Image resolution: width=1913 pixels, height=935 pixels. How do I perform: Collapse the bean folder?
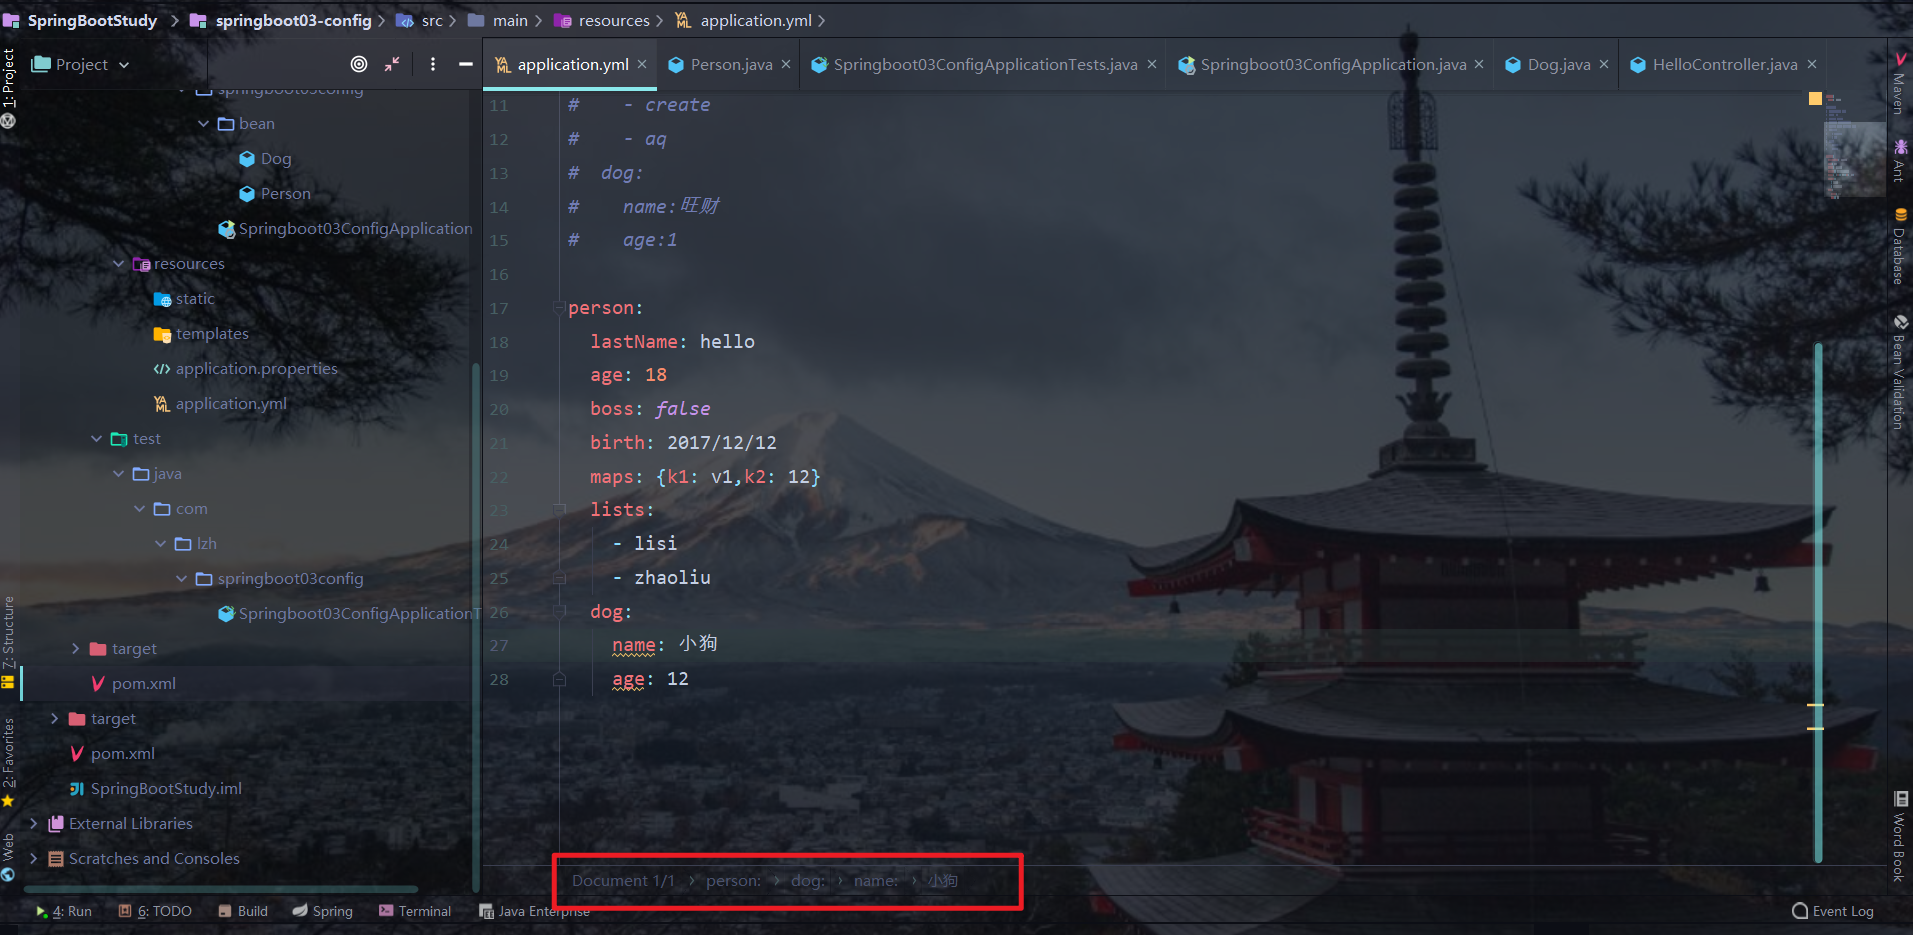coord(204,124)
